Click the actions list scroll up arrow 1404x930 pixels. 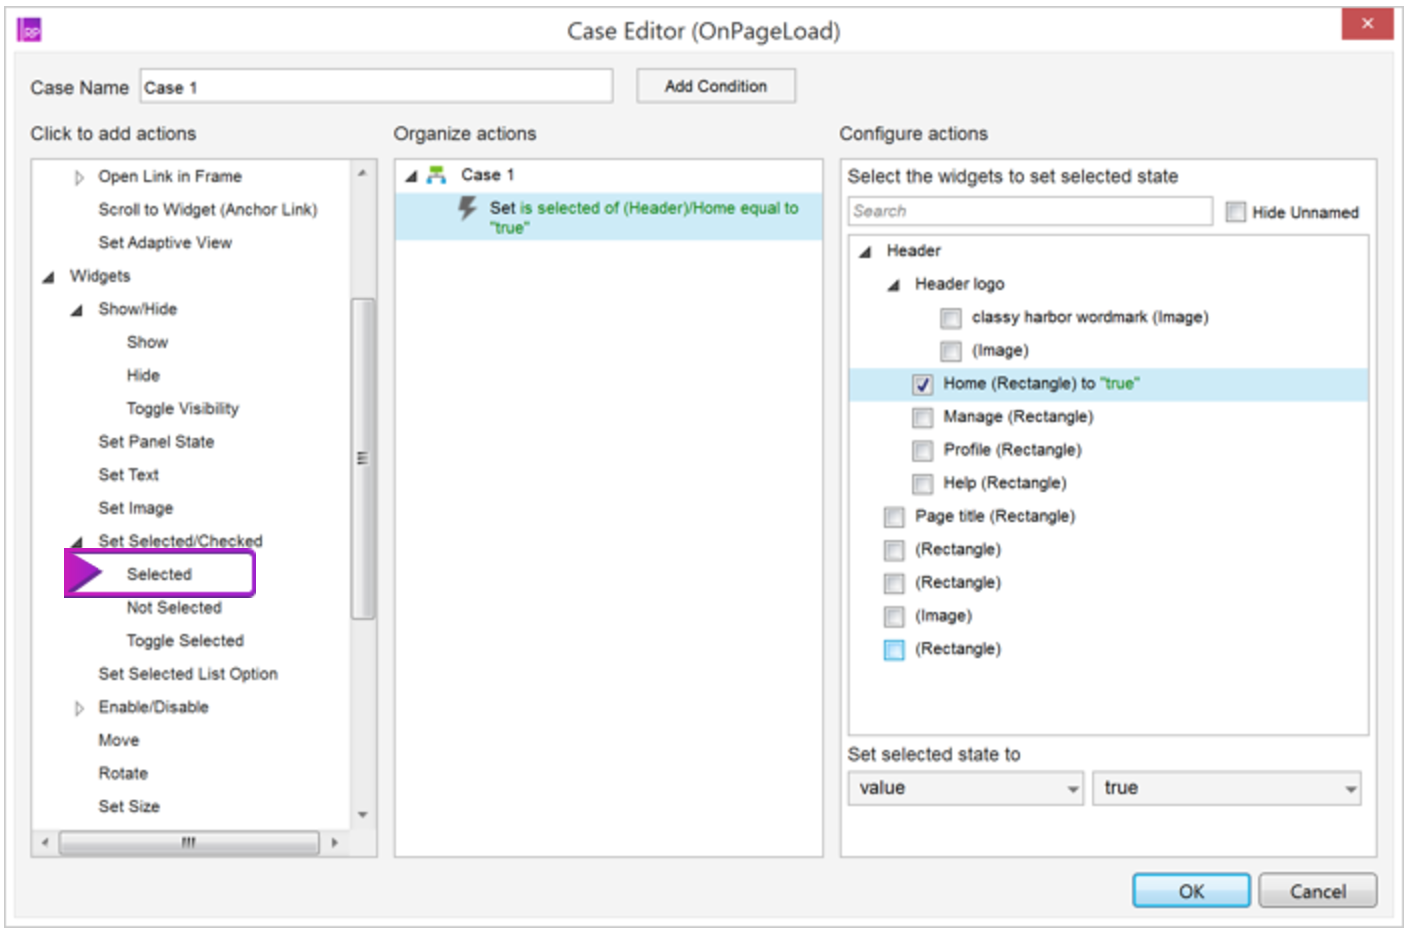pos(362,174)
